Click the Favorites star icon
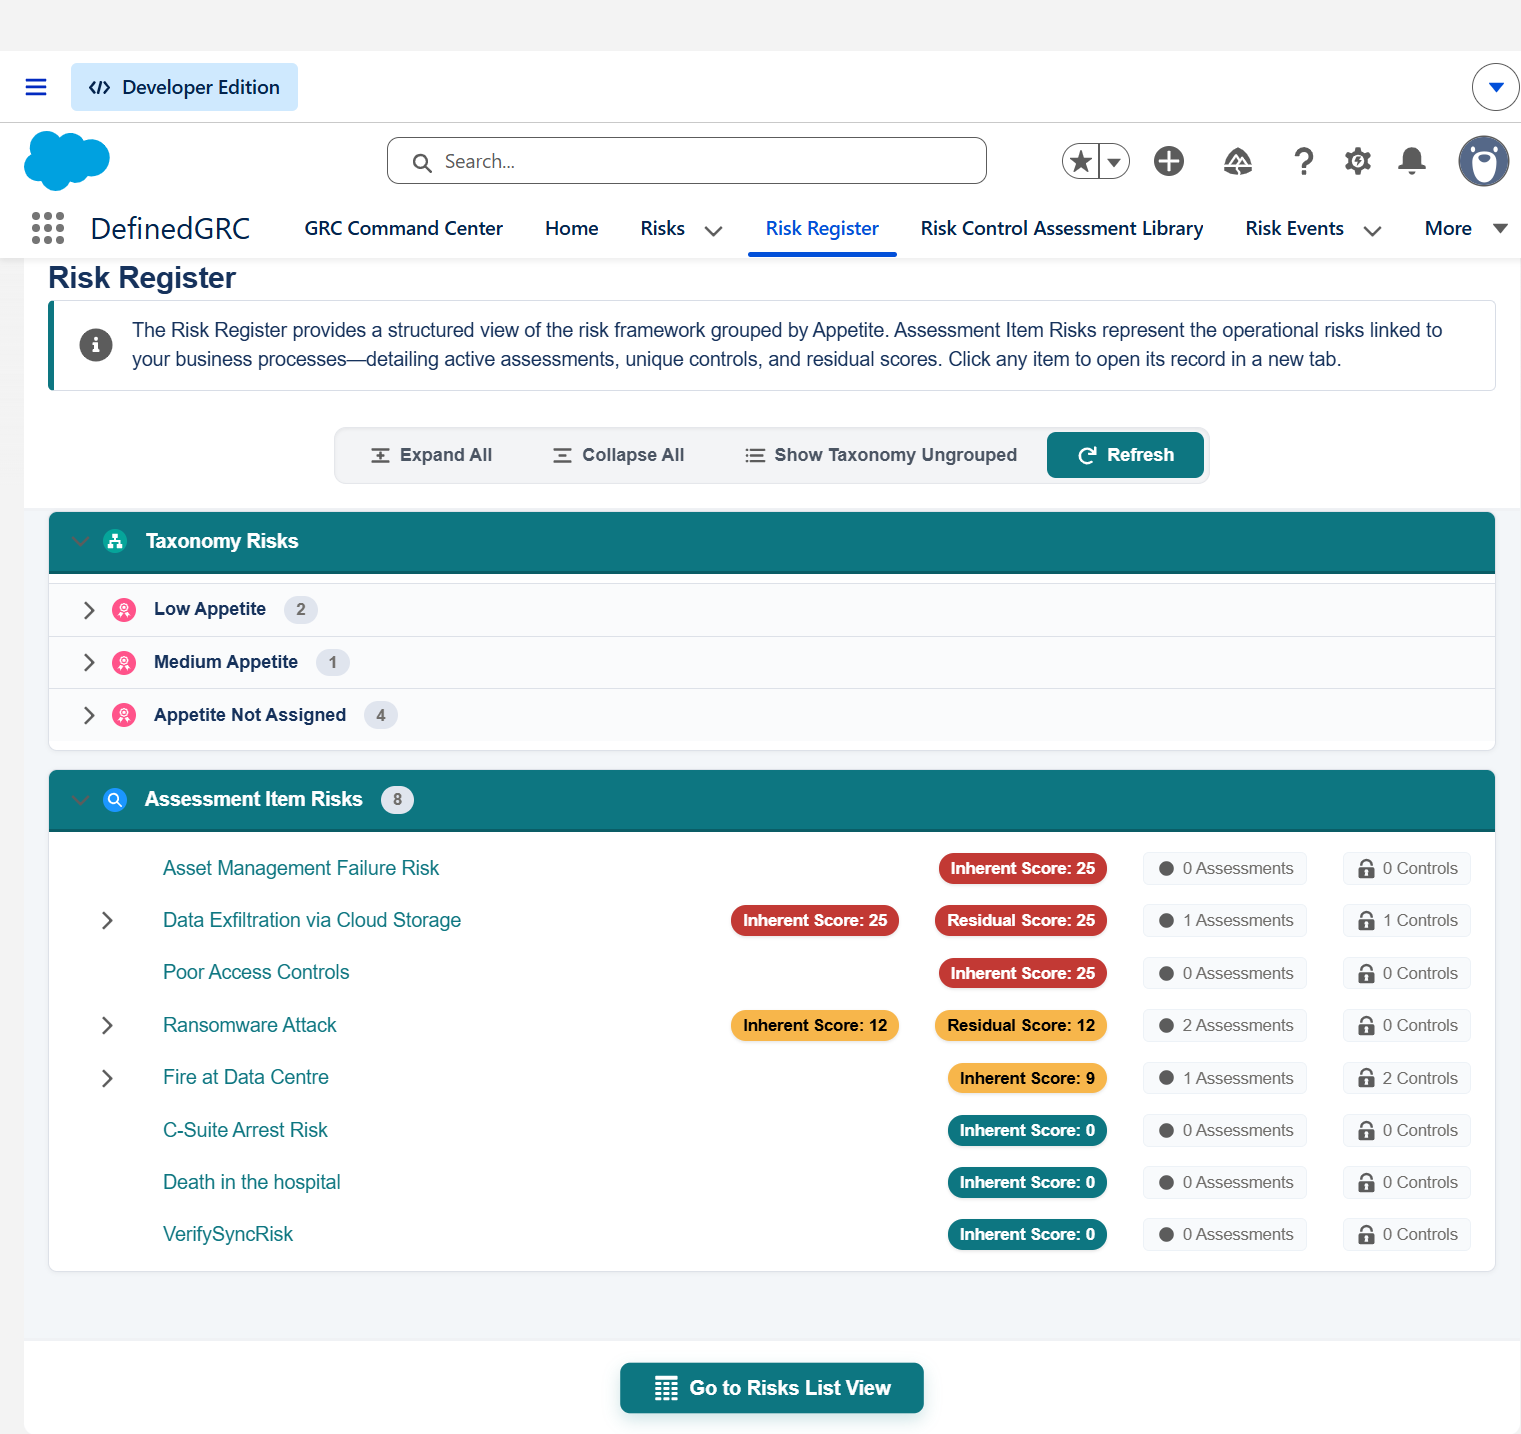The width and height of the screenshot is (1521, 1434). (x=1080, y=161)
